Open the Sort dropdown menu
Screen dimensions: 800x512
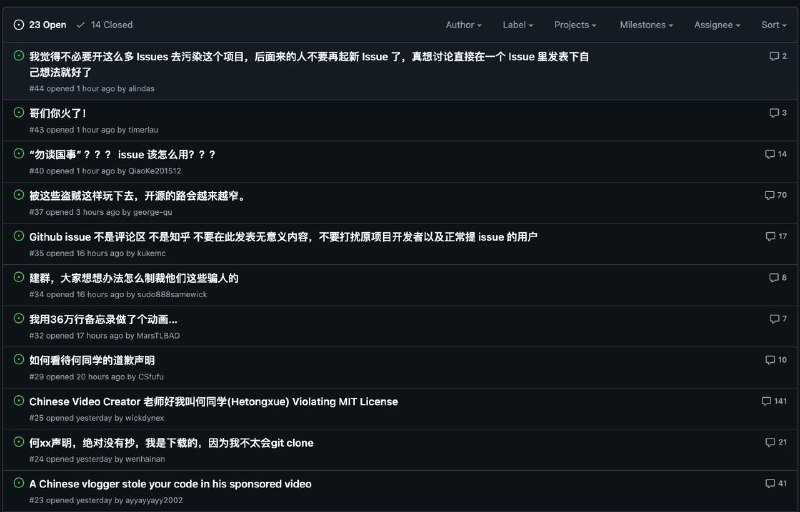[774, 25]
